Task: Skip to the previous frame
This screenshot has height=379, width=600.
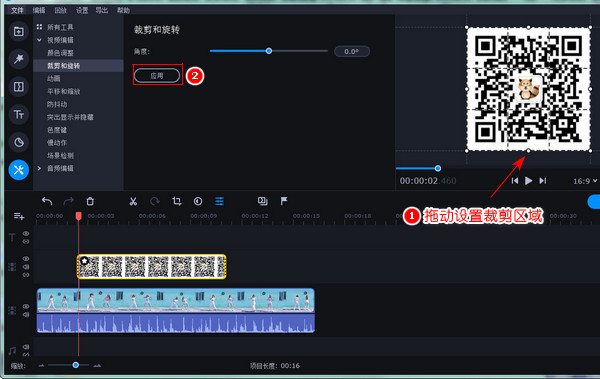Action: tap(515, 181)
